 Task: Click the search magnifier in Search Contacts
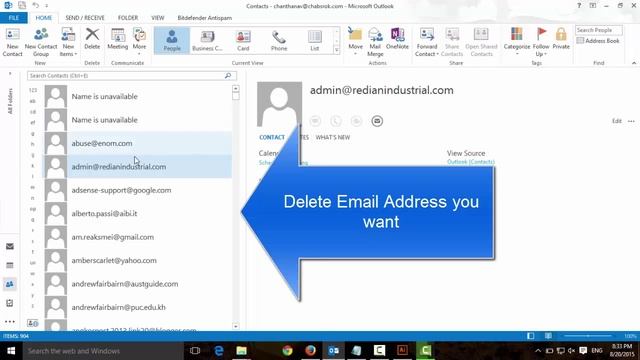coord(228,76)
